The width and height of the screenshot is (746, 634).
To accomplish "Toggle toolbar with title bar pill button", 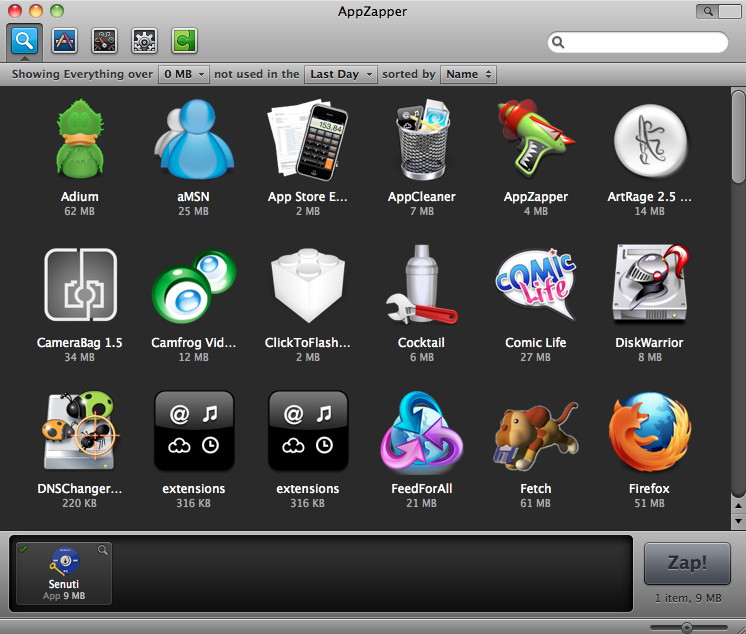I will [718, 11].
